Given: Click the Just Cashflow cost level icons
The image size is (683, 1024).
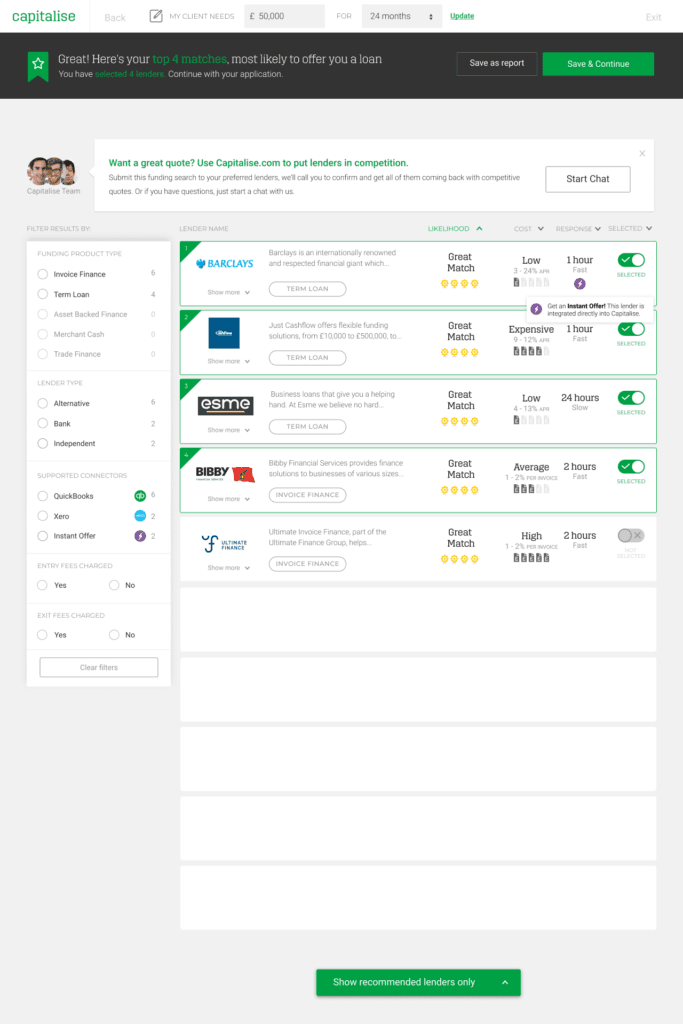Looking at the screenshot, I should tap(531, 351).
